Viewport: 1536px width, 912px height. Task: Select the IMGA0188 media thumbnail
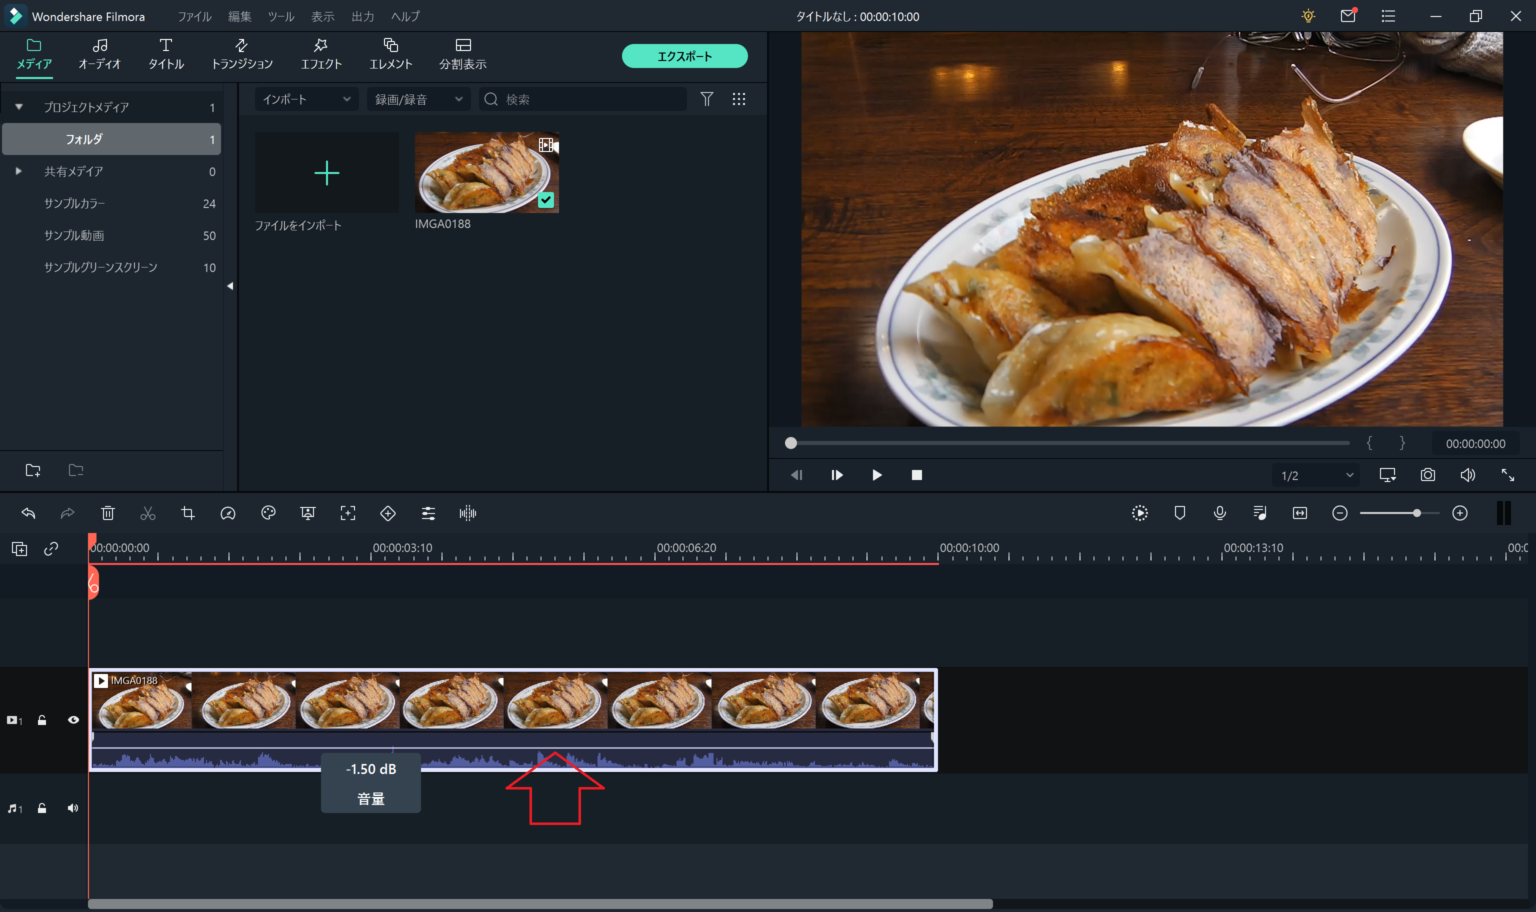click(x=487, y=173)
